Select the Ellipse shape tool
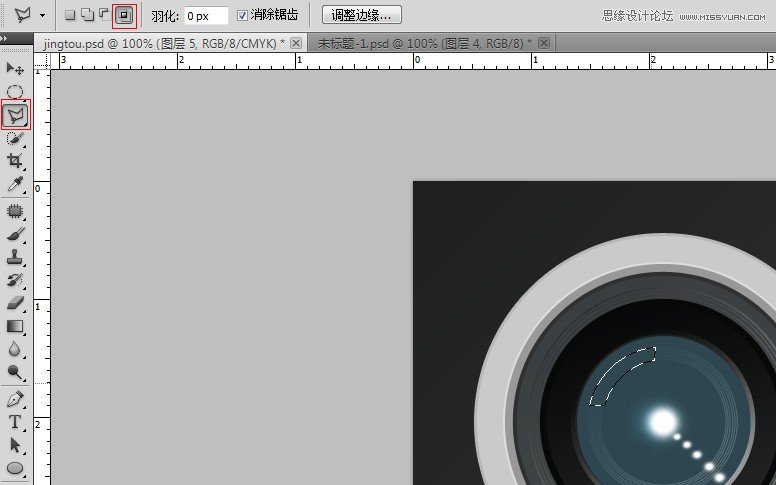This screenshot has height=485, width=776. tap(15, 468)
